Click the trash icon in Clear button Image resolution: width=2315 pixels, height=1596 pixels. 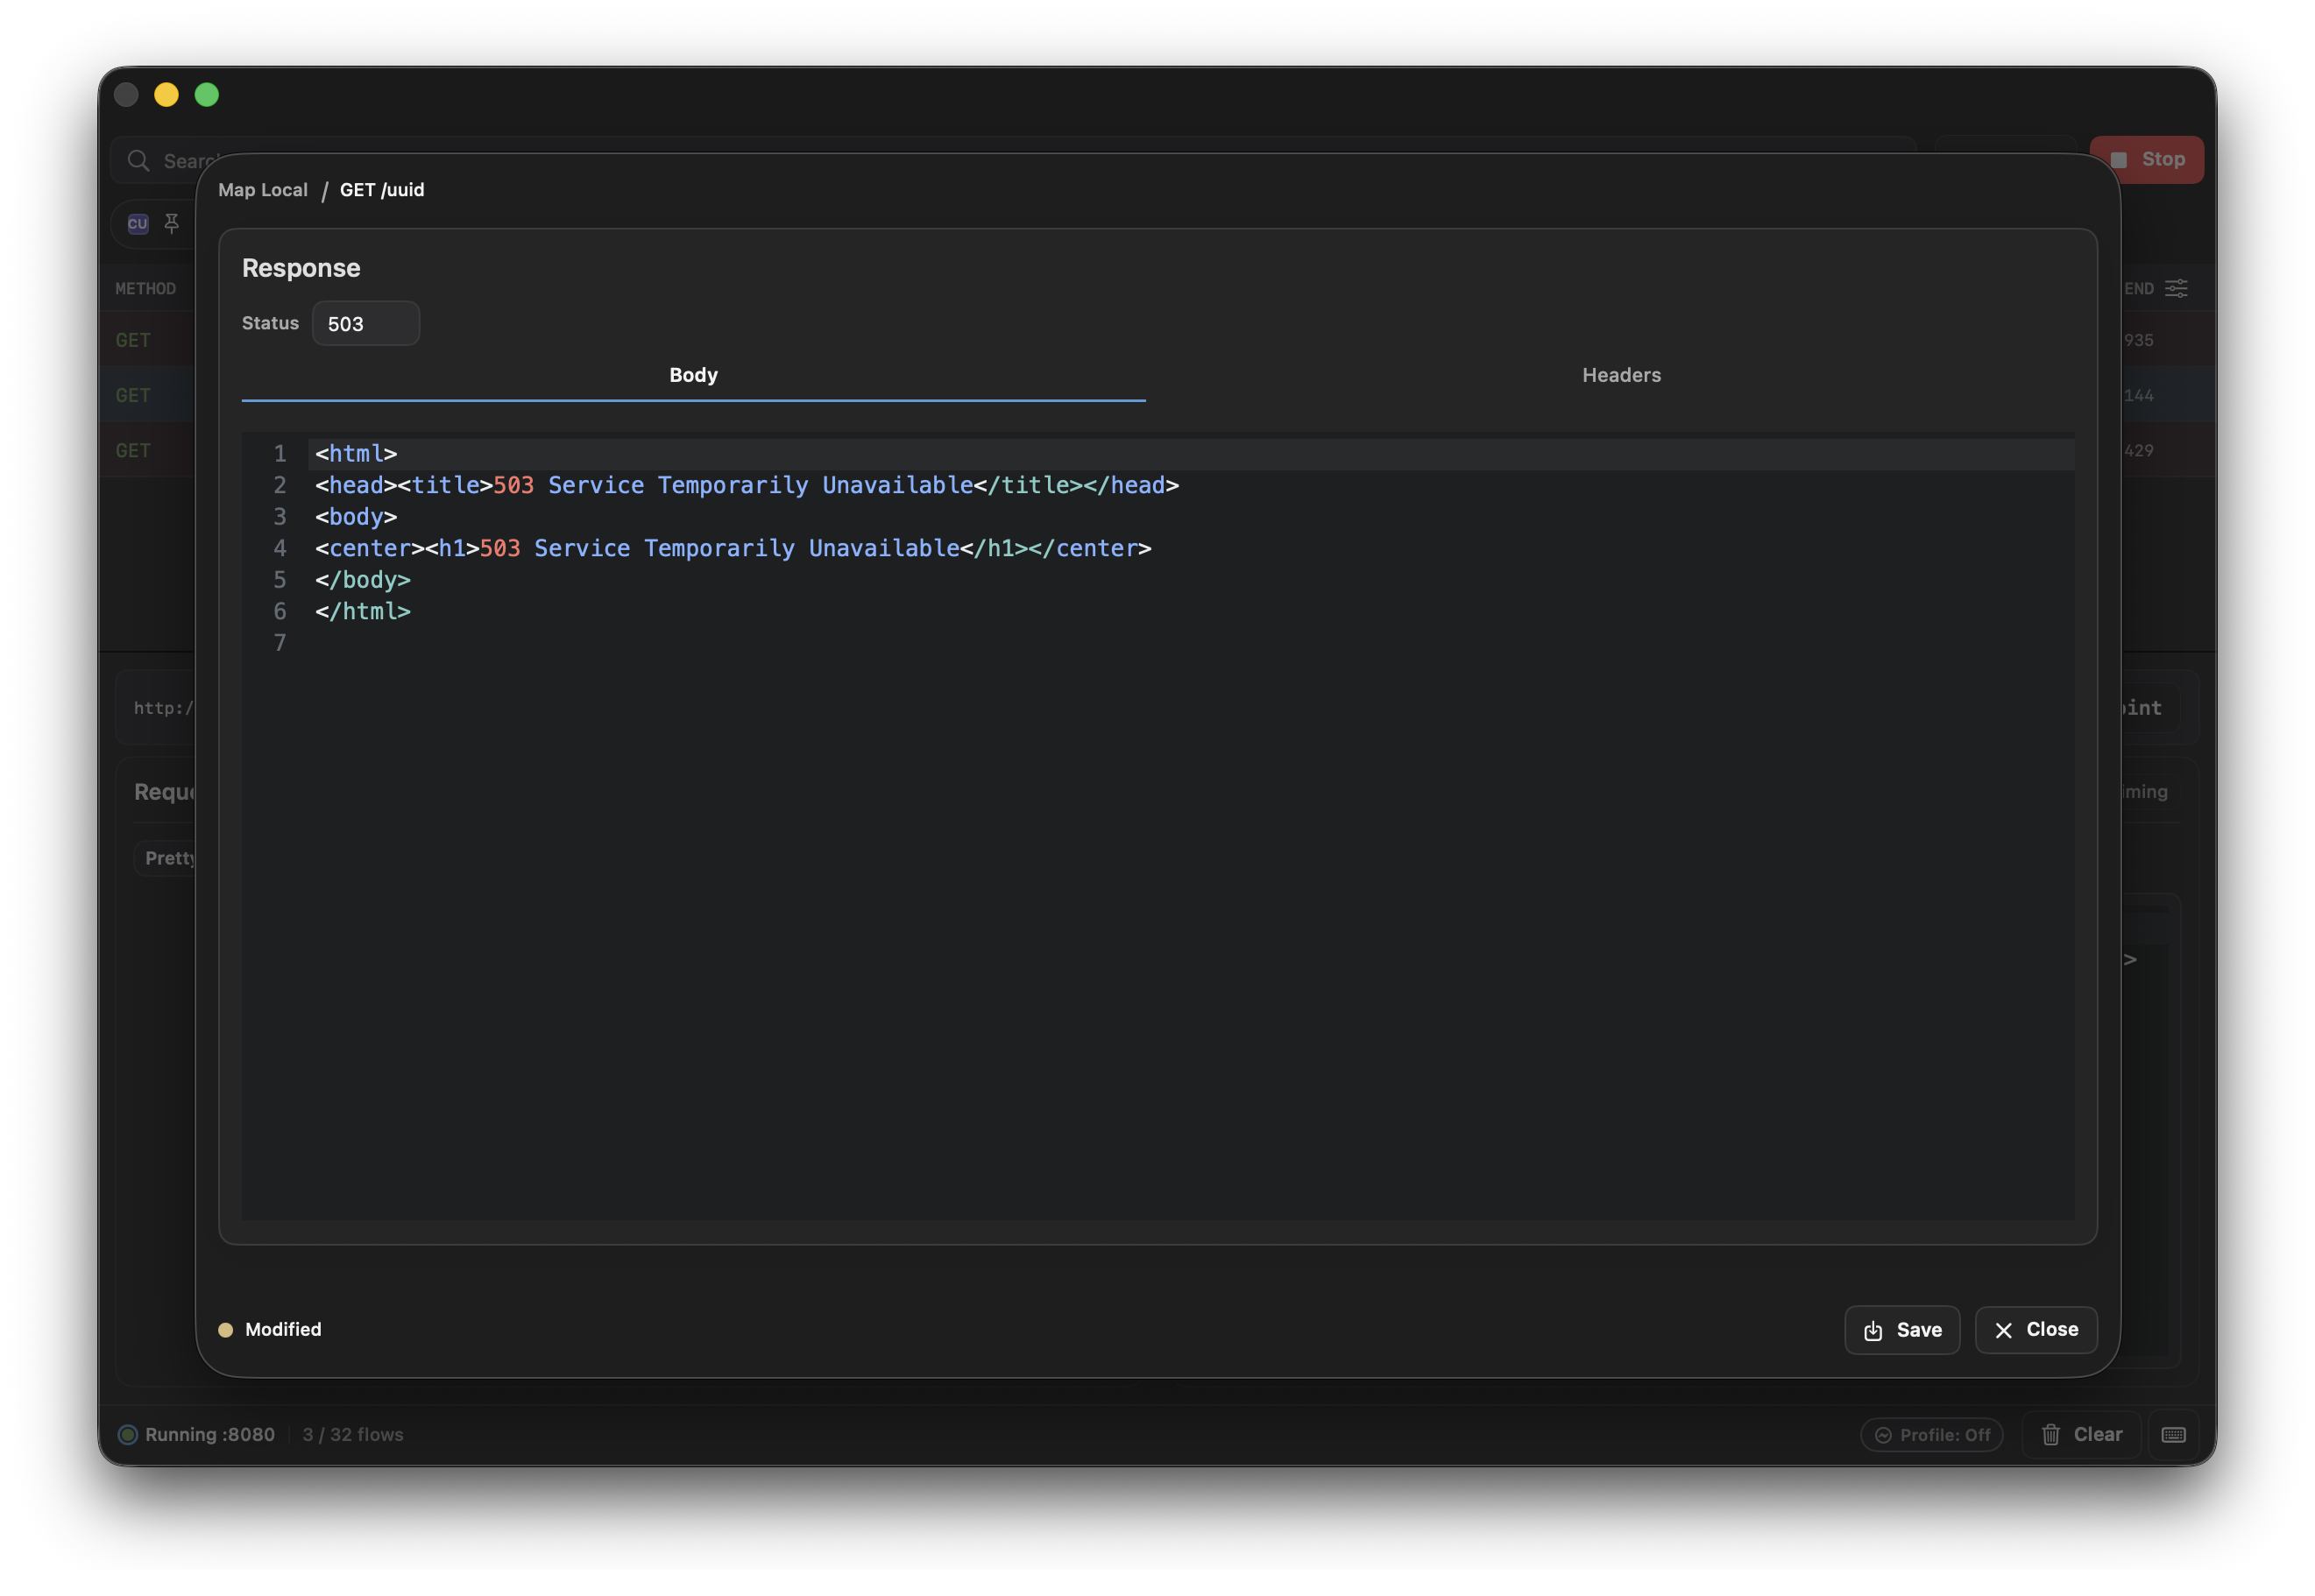pos(2050,1434)
